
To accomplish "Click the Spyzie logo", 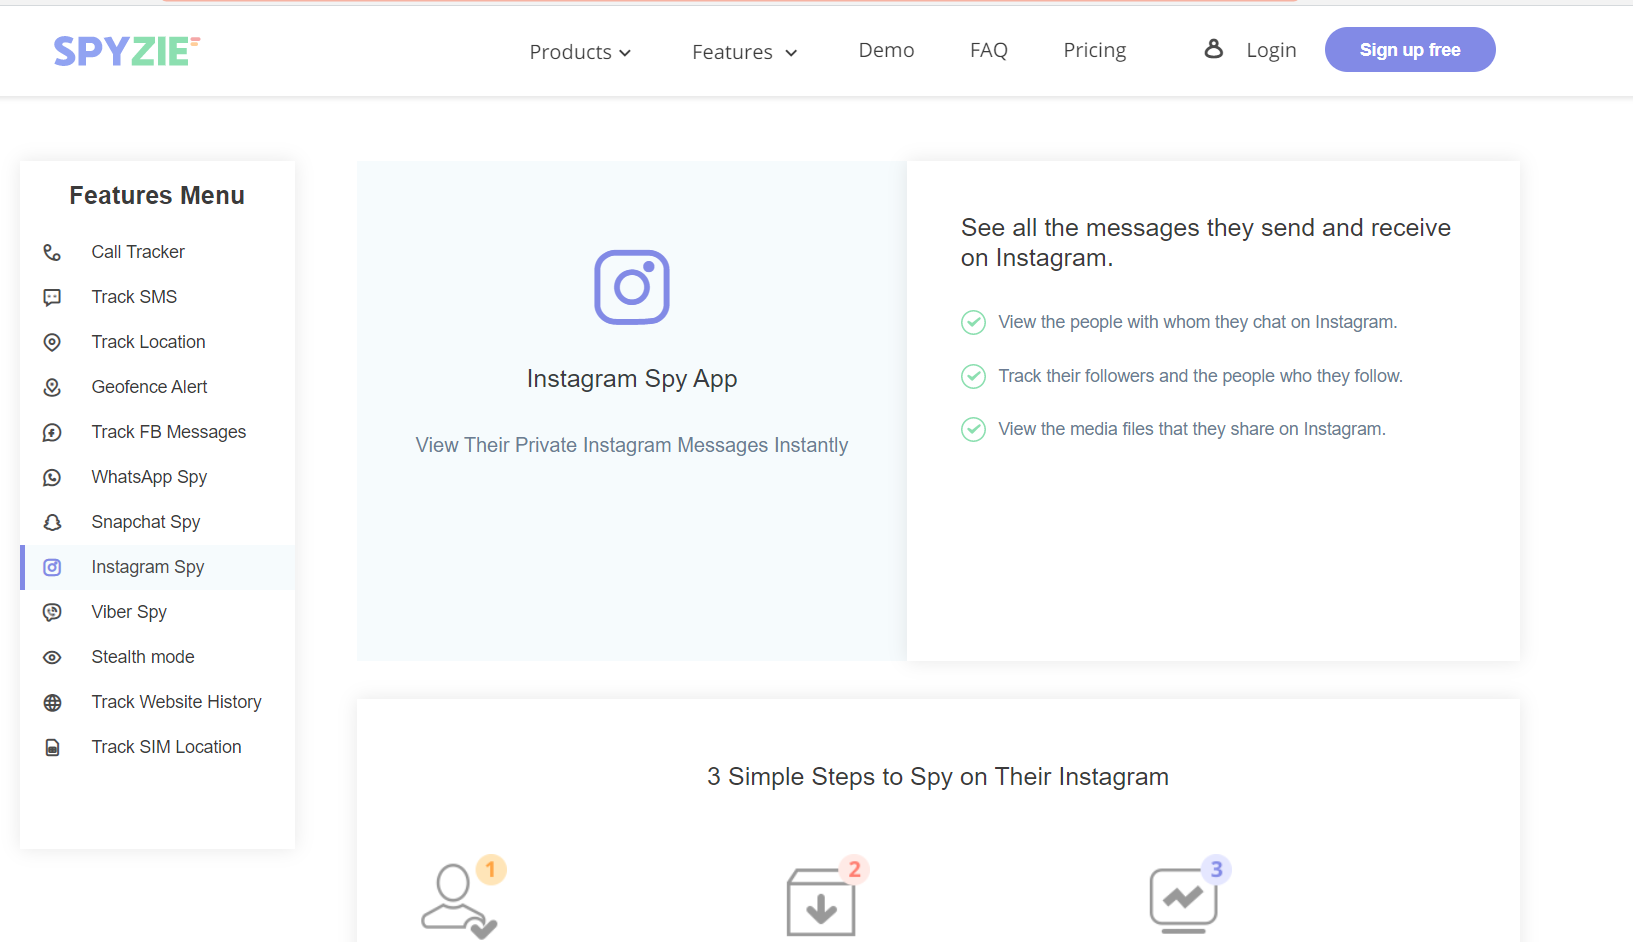I will (127, 51).
